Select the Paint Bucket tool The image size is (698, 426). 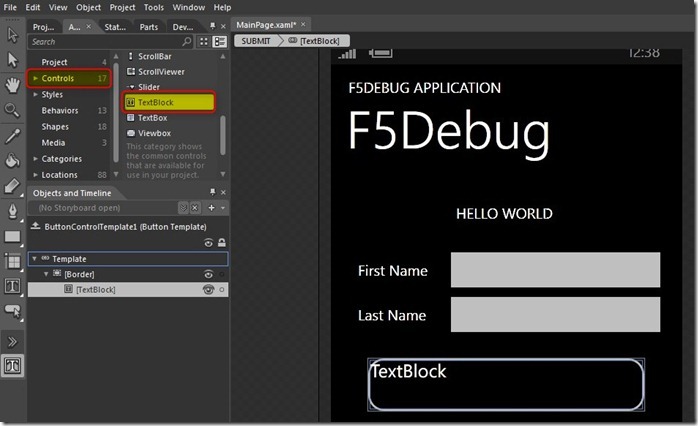pos(12,161)
